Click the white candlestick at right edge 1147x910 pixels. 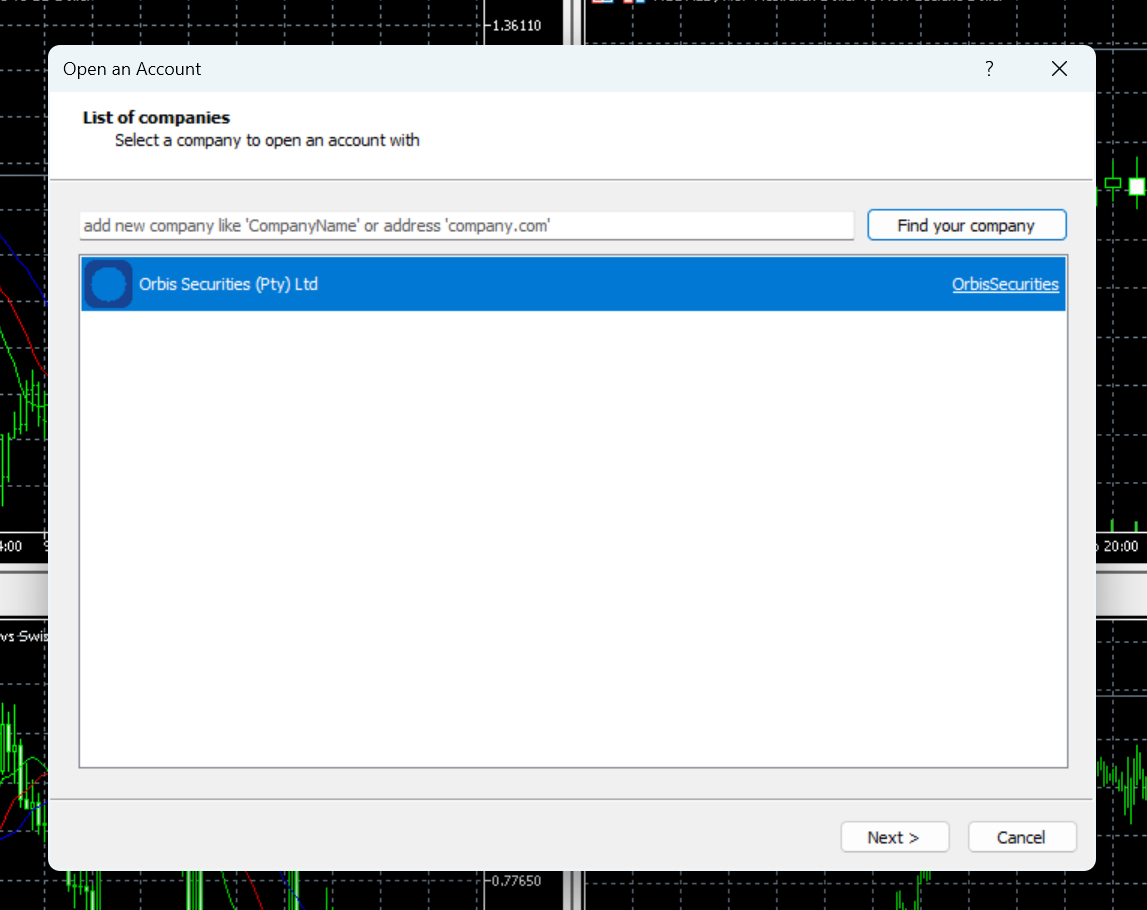1136,186
